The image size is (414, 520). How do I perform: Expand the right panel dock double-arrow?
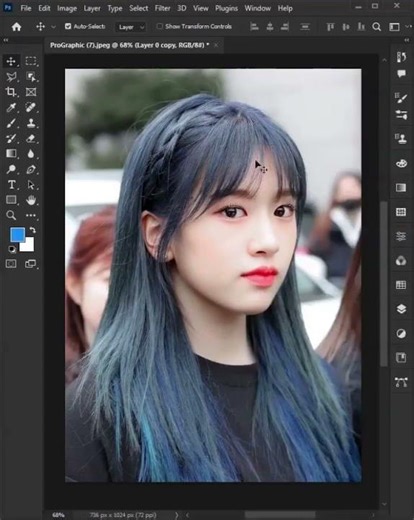(407, 40)
